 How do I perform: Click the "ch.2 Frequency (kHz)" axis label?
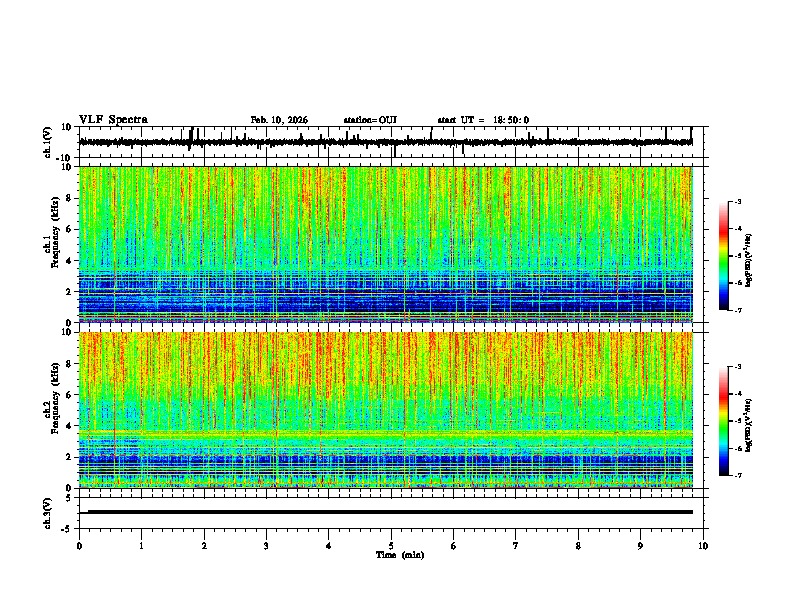[x=51, y=398]
